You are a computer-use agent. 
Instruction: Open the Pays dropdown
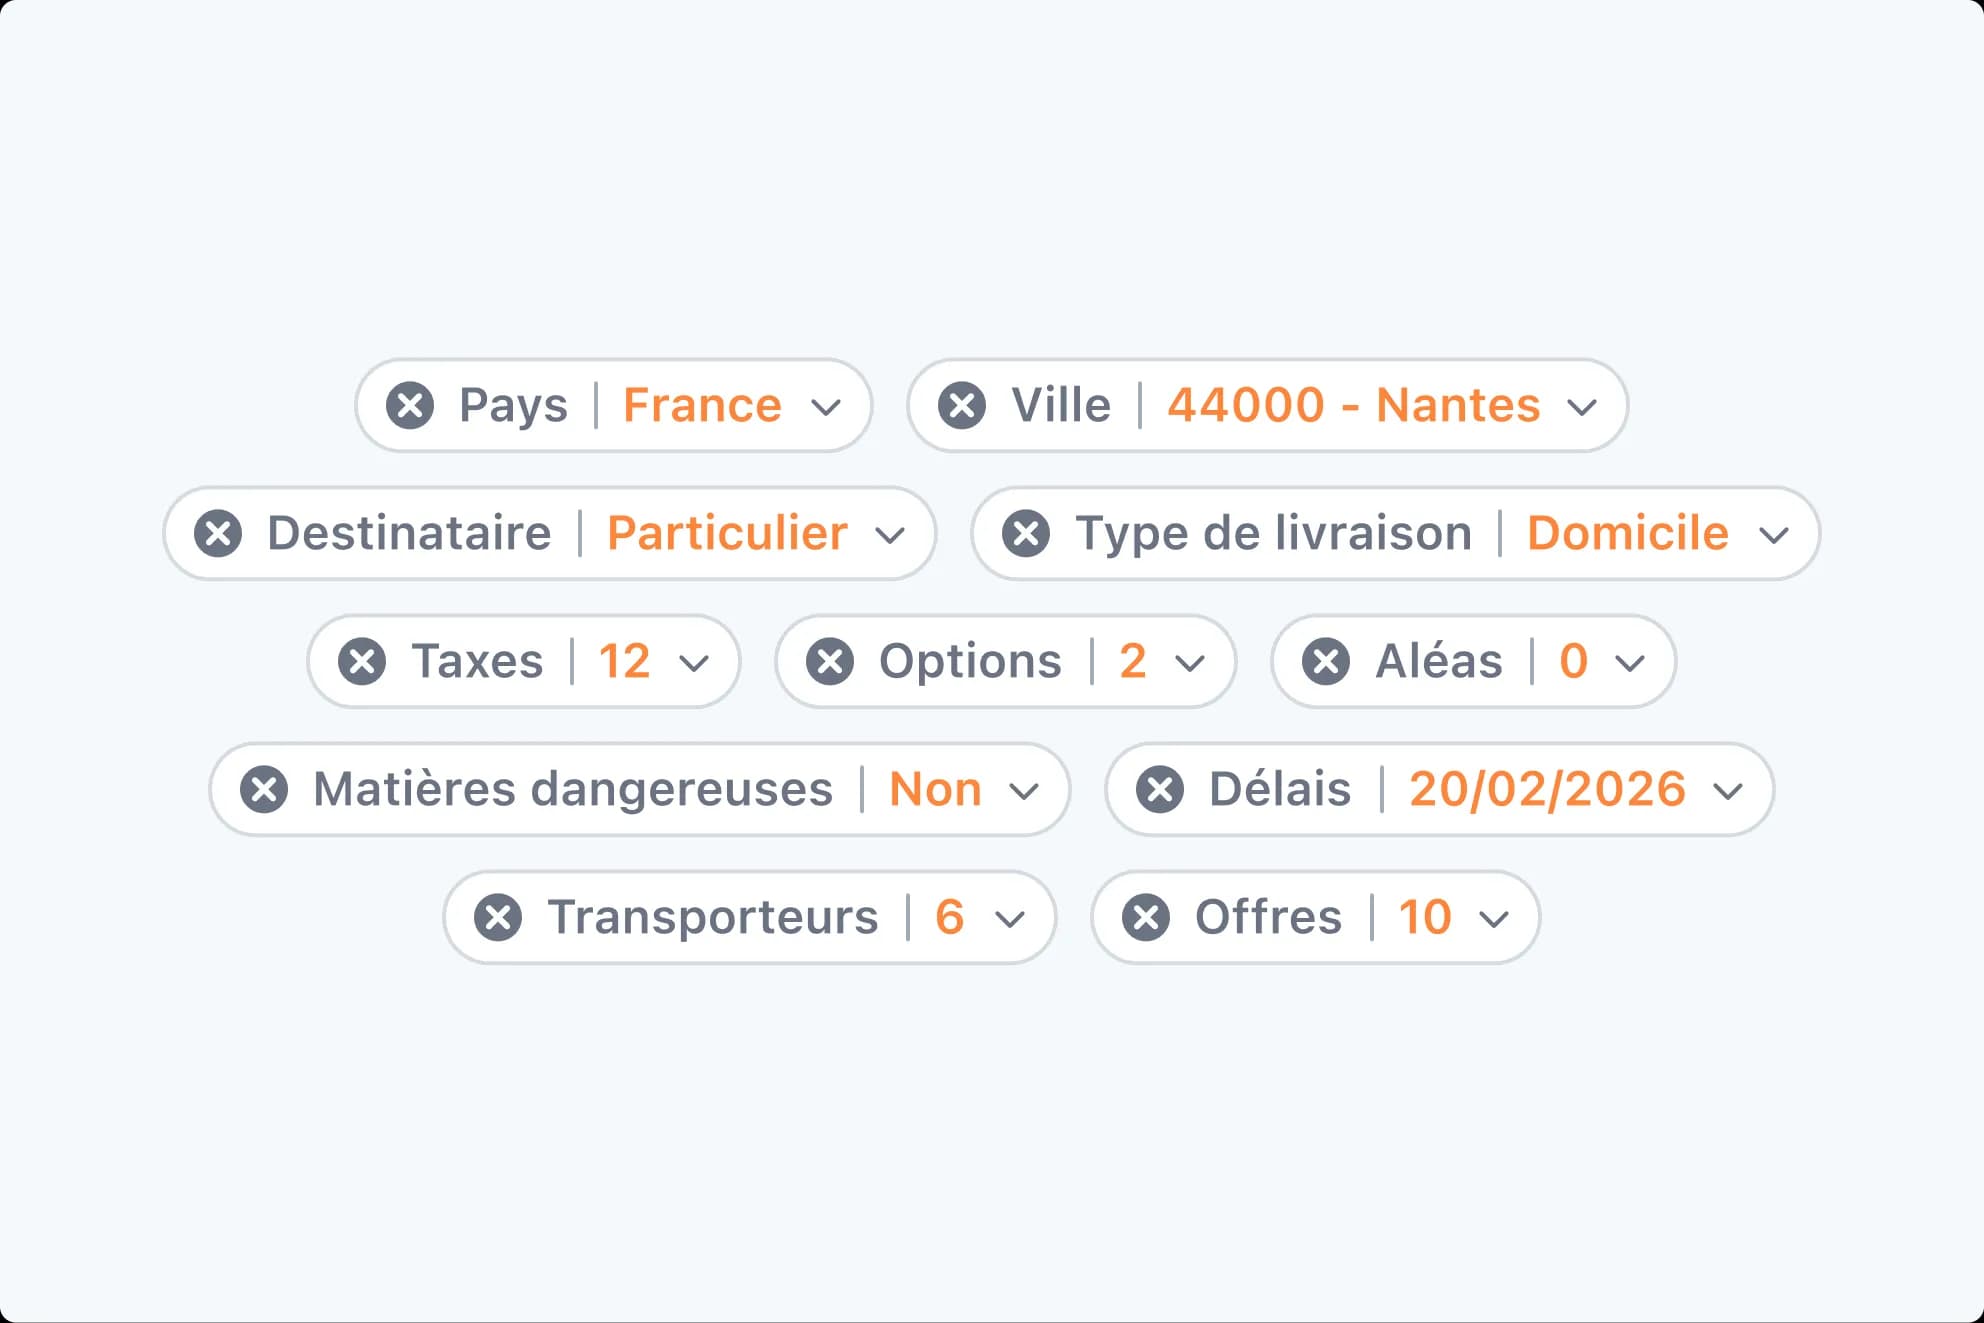[x=826, y=407]
